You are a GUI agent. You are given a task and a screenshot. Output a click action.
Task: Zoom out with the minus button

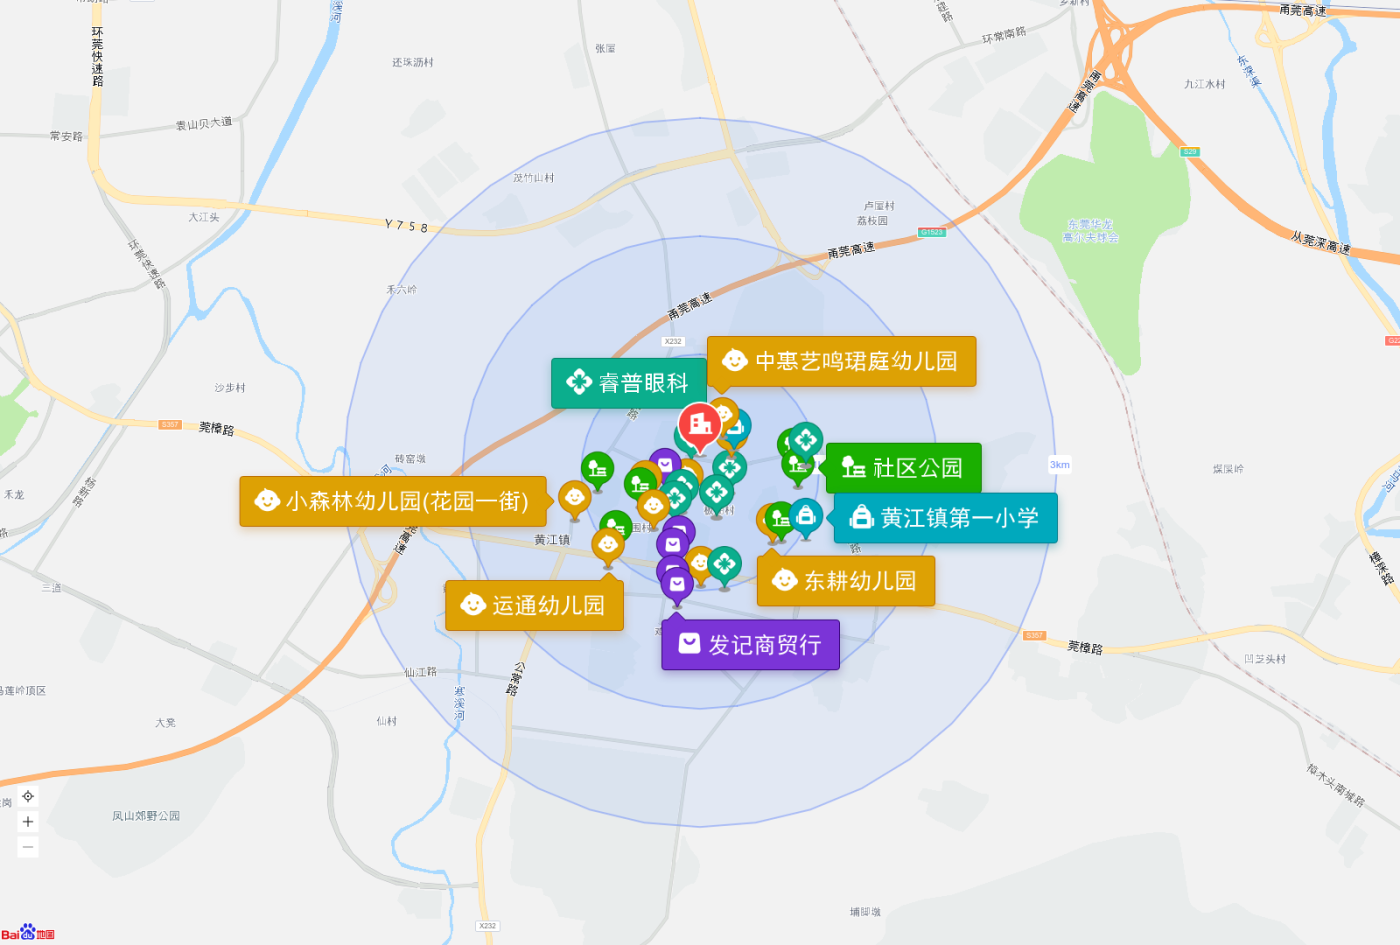point(28,847)
